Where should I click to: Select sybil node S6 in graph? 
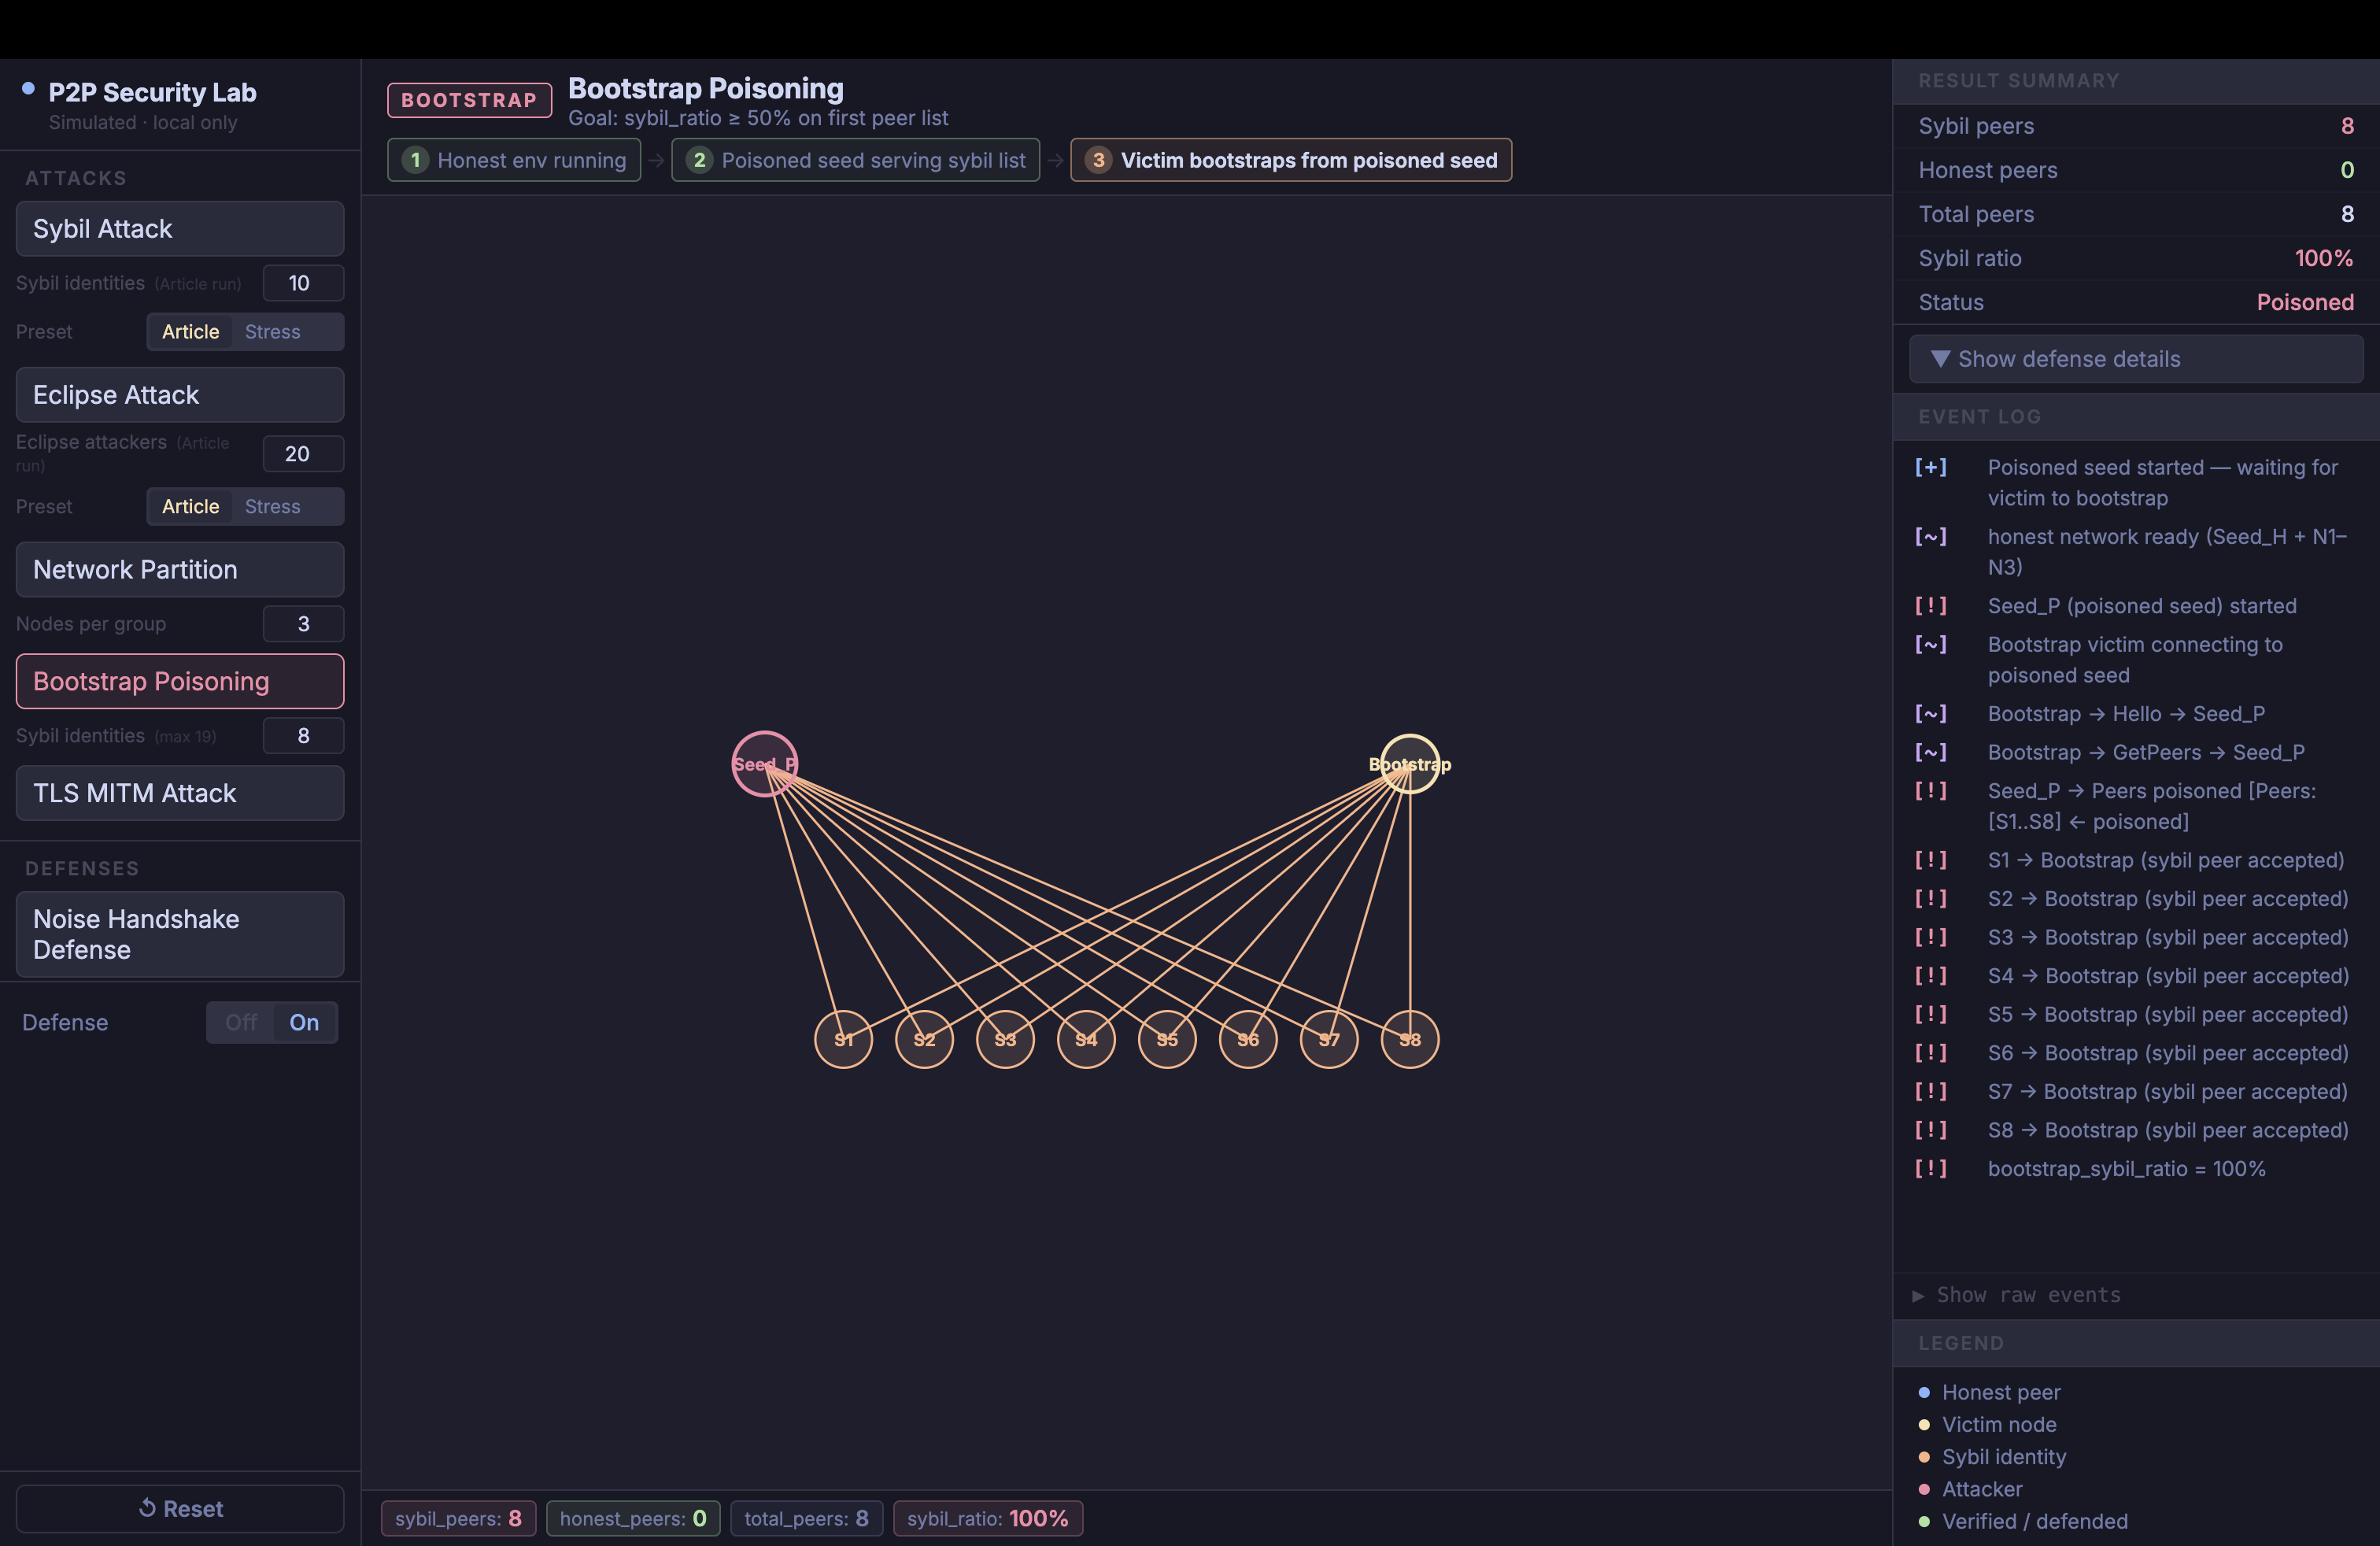pyautogui.click(x=1248, y=1039)
